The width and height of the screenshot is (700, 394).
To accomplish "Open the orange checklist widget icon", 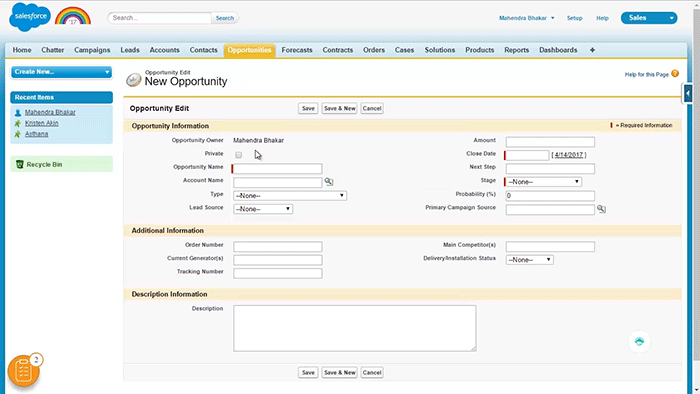I will 24,371.
